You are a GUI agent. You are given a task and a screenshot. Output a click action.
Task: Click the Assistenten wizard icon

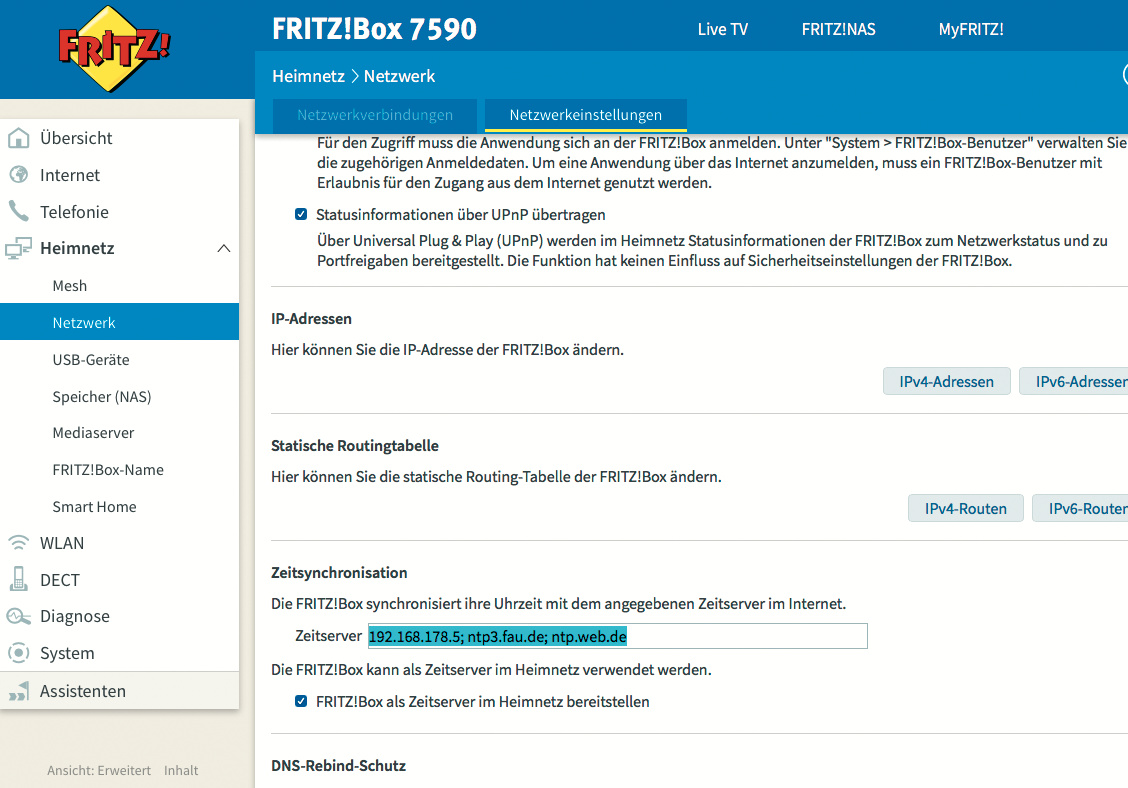(19, 691)
